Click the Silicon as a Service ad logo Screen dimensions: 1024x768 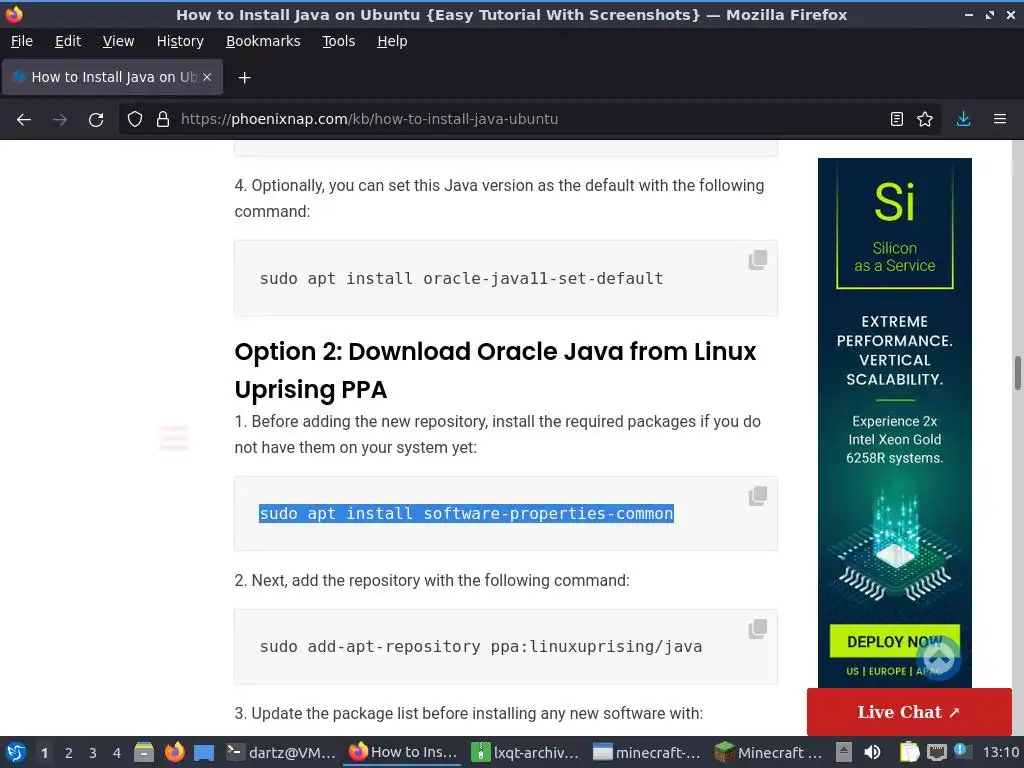[895, 225]
